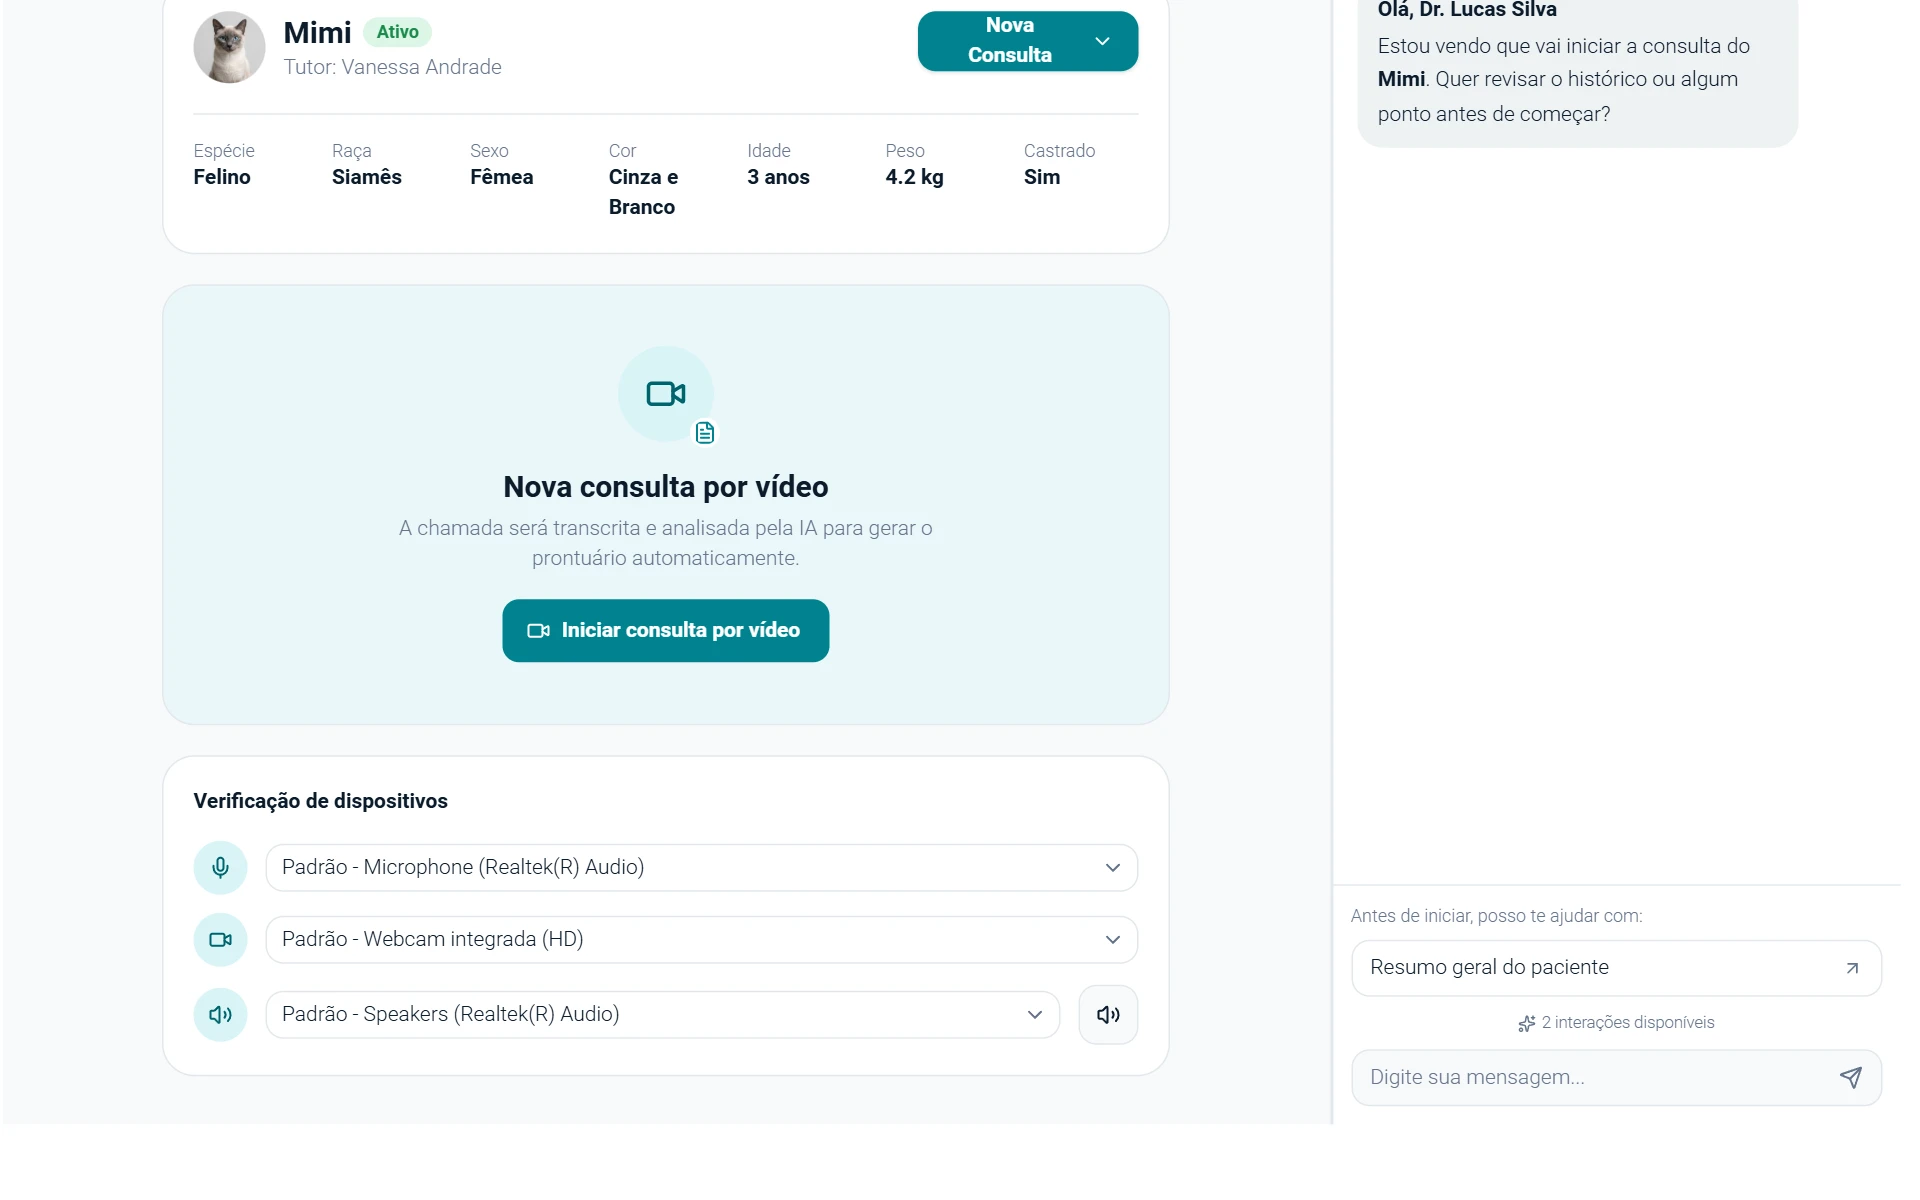Click the Fêmea sex value
Image resolution: width=1920 pixels, height=1200 pixels.
(502, 177)
